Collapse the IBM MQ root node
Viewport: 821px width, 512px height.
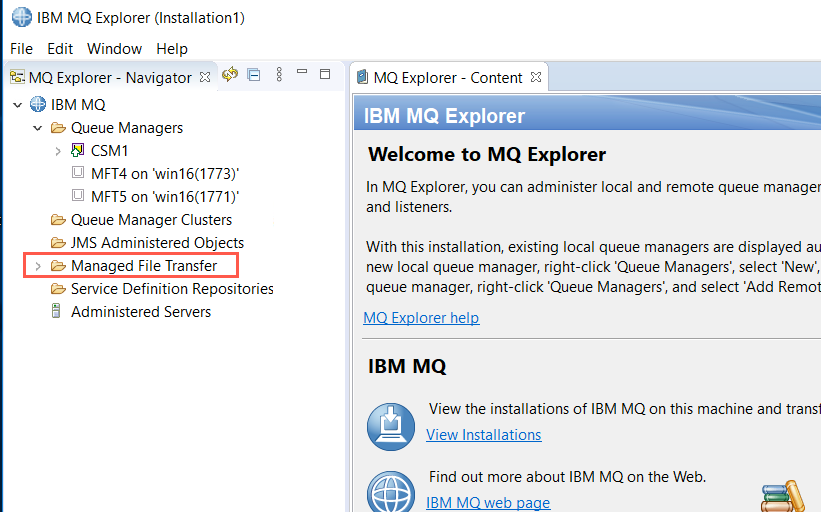[18, 105]
